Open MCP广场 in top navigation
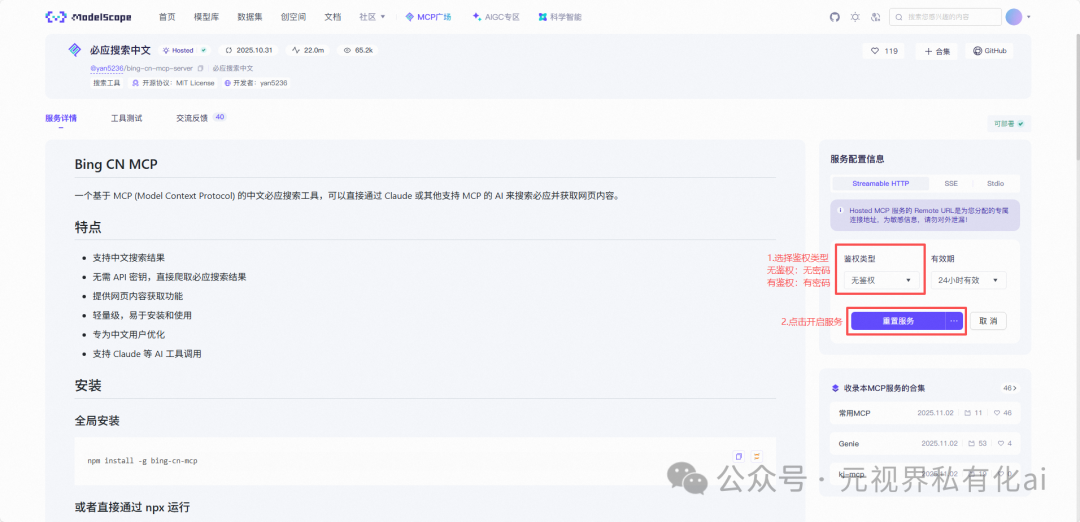Image resolution: width=1080 pixels, height=522 pixels. (x=428, y=17)
